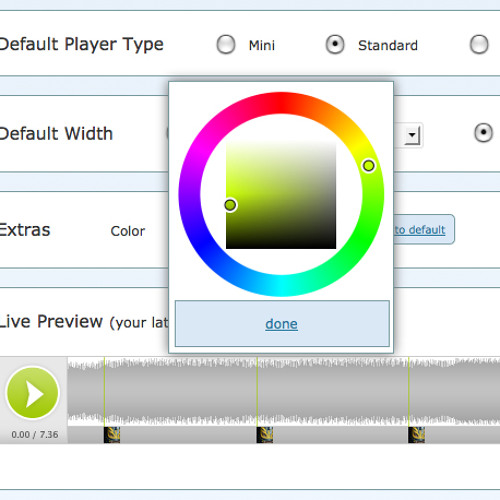Viewport: 500px width, 500px height.
Task: Select the unlabeled radio right of Standard
Action: [x=479, y=44]
